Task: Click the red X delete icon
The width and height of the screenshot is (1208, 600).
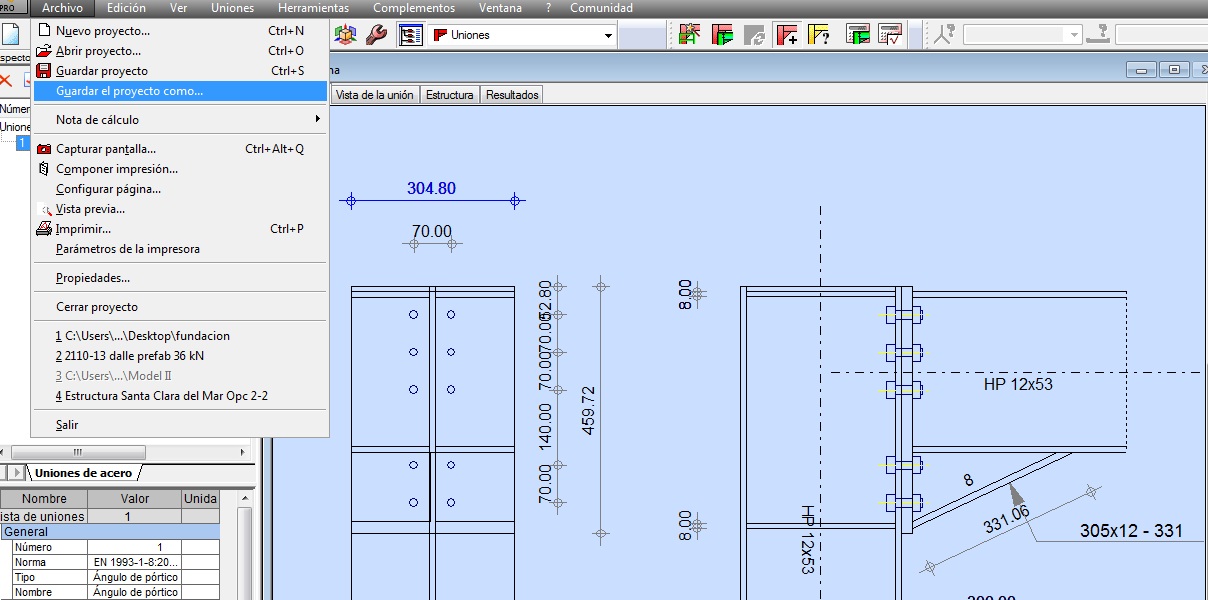Action: (x=6, y=81)
